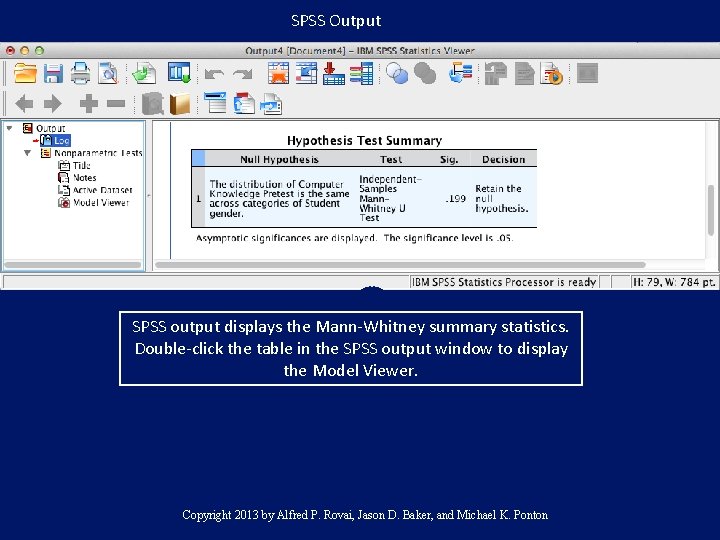Select Output in the outline tree
Viewport: 720px width, 540px height.
tap(51, 129)
